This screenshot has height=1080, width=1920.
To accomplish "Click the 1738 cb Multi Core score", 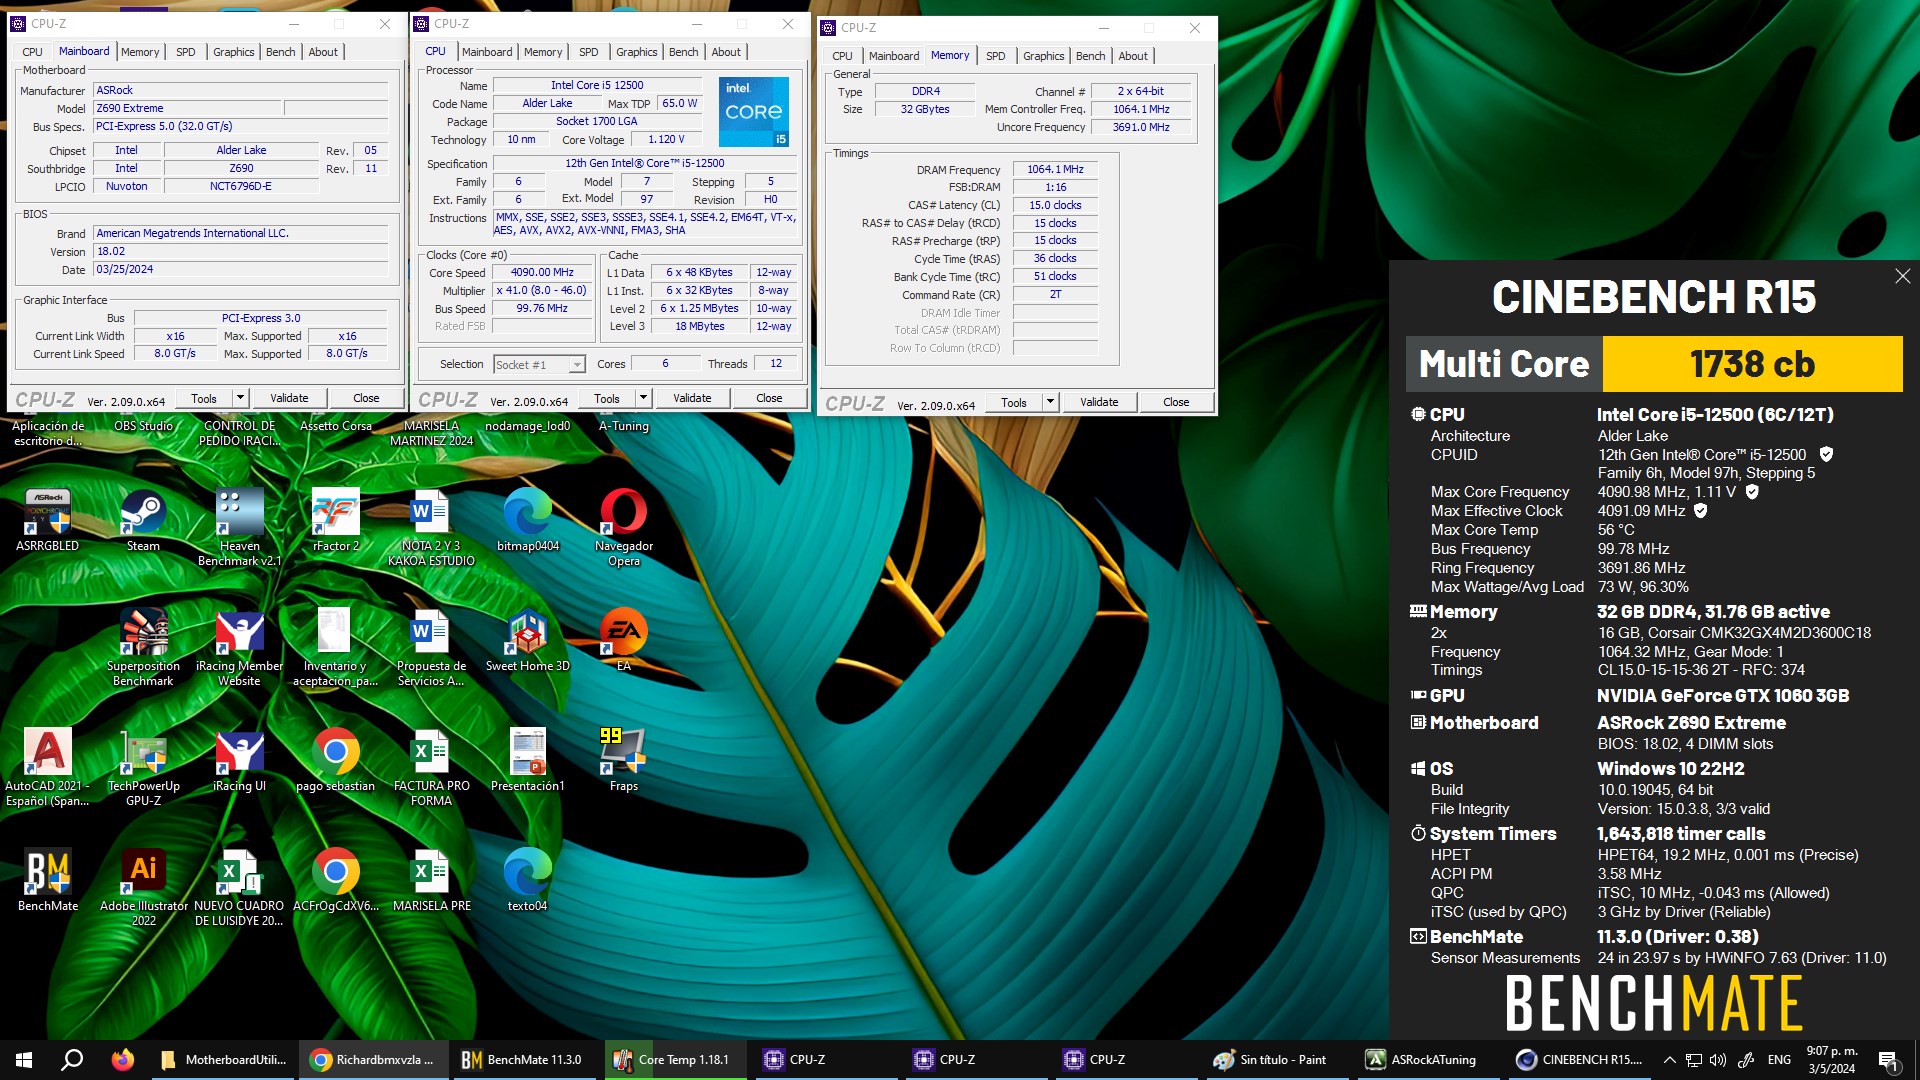I will tap(1752, 364).
